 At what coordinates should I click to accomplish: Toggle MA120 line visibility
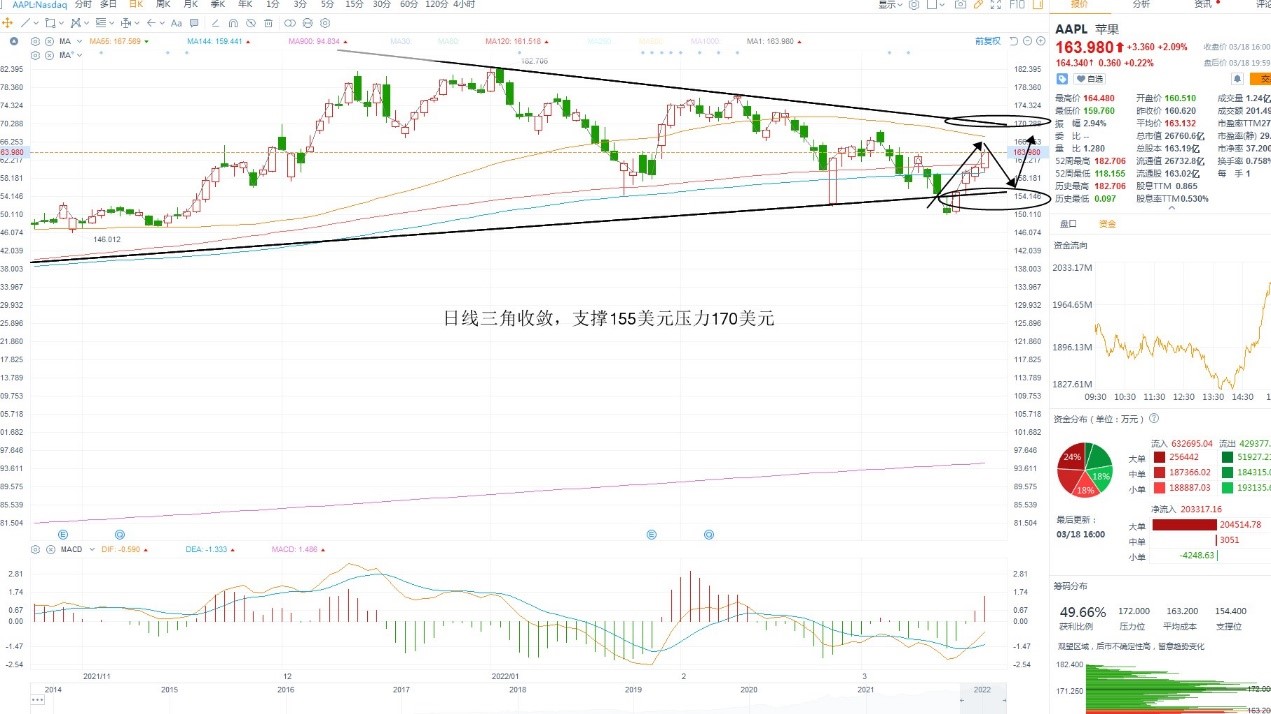[x=513, y=41]
